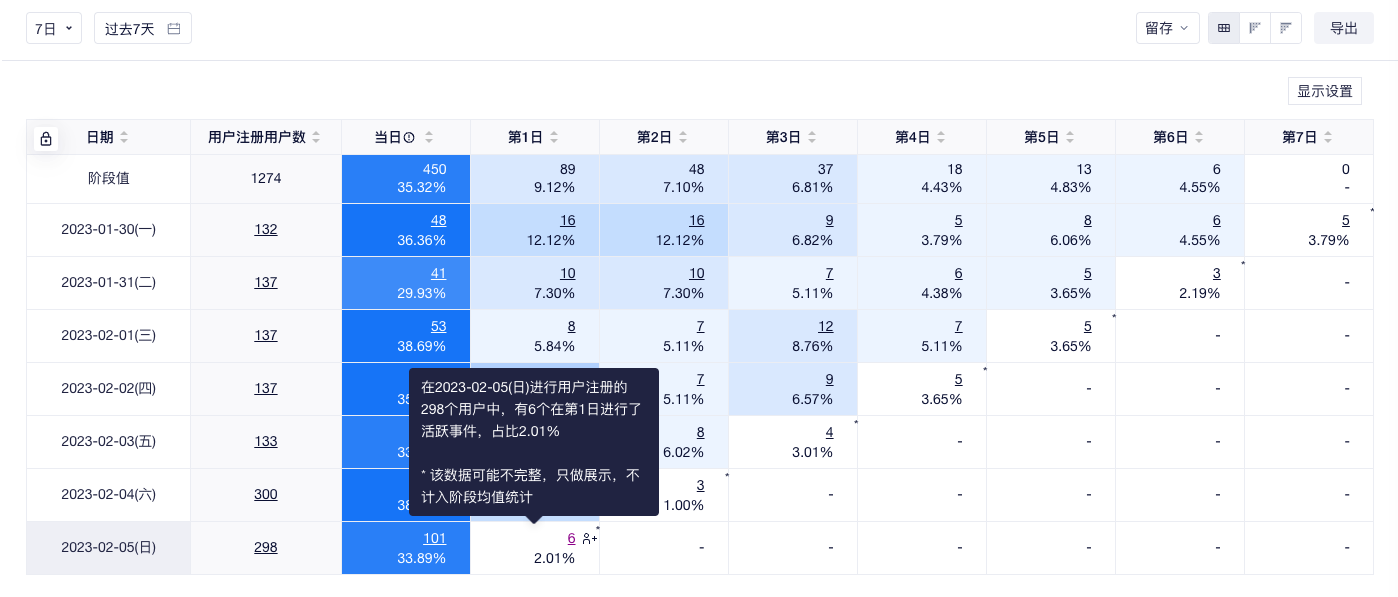Click the lock icon in table header
Image resolution: width=1398 pixels, height=597 pixels.
tap(46, 139)
